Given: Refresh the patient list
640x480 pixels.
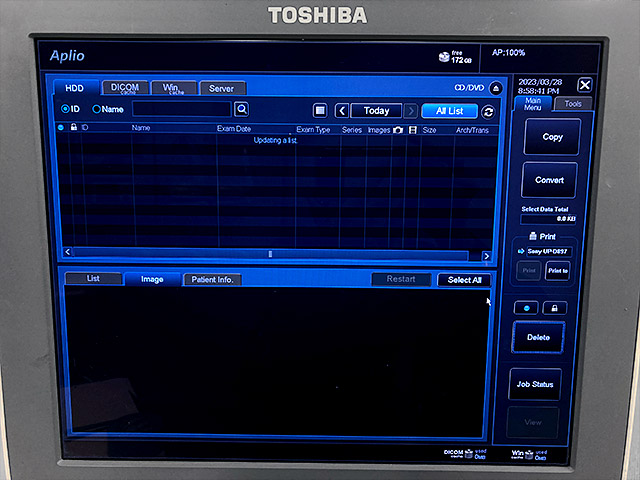Looking at the screenshot, I should pyautogui.click(x=488, y=111).
